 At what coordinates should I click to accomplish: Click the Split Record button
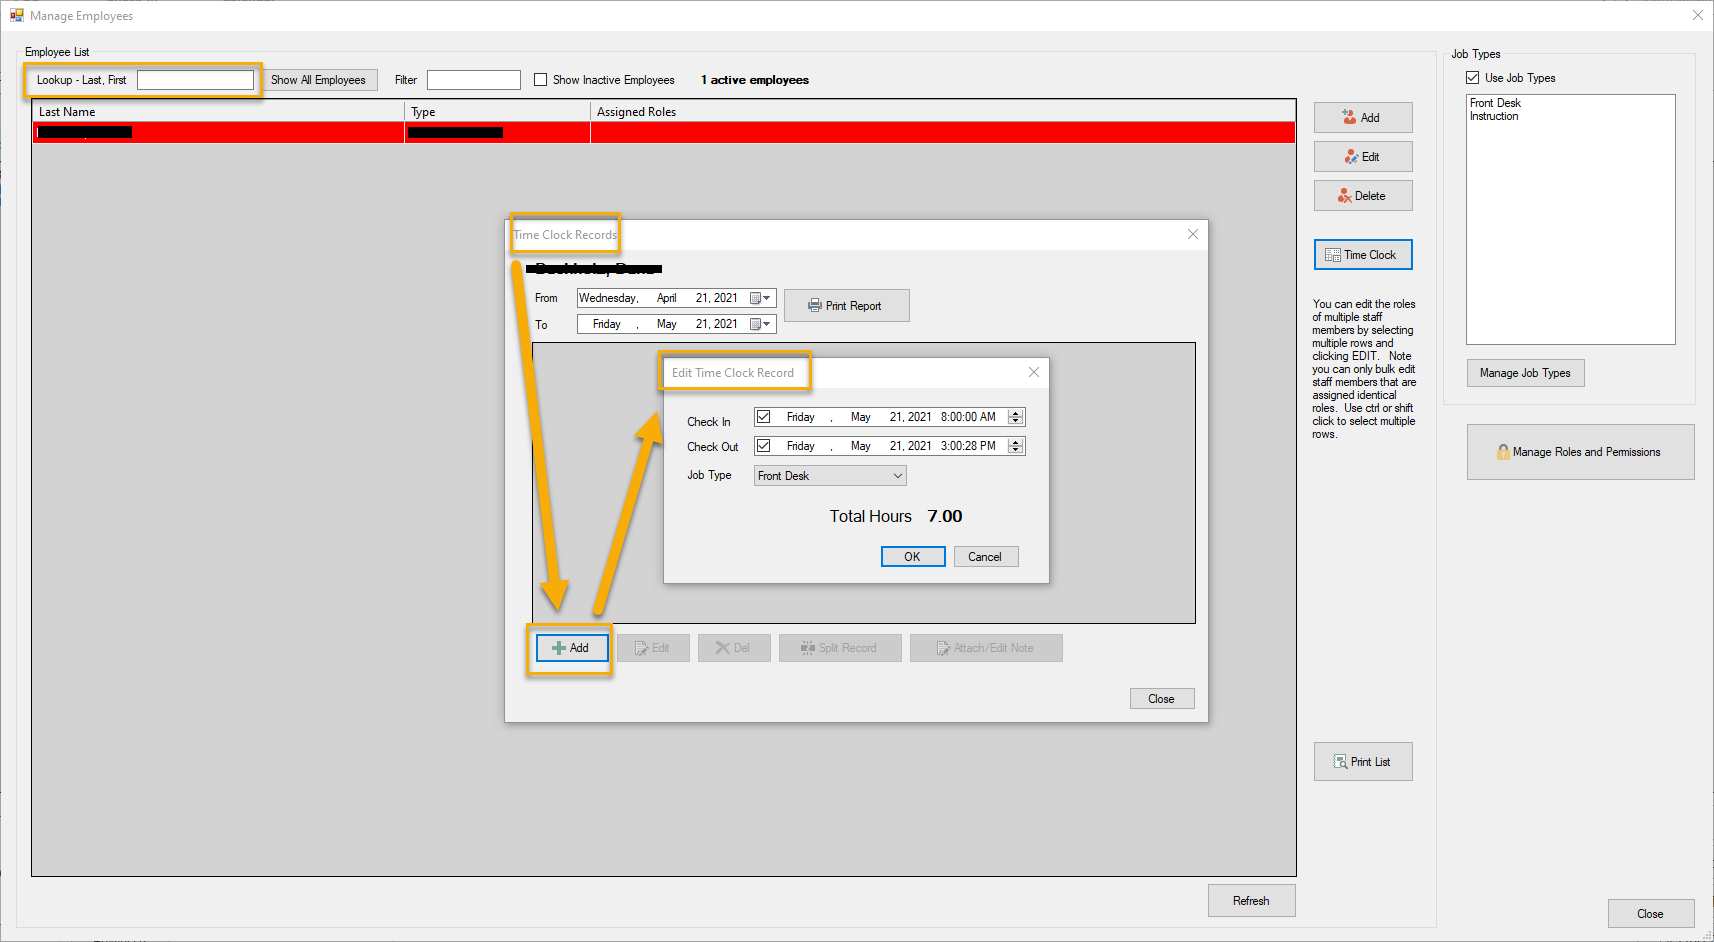840,648
